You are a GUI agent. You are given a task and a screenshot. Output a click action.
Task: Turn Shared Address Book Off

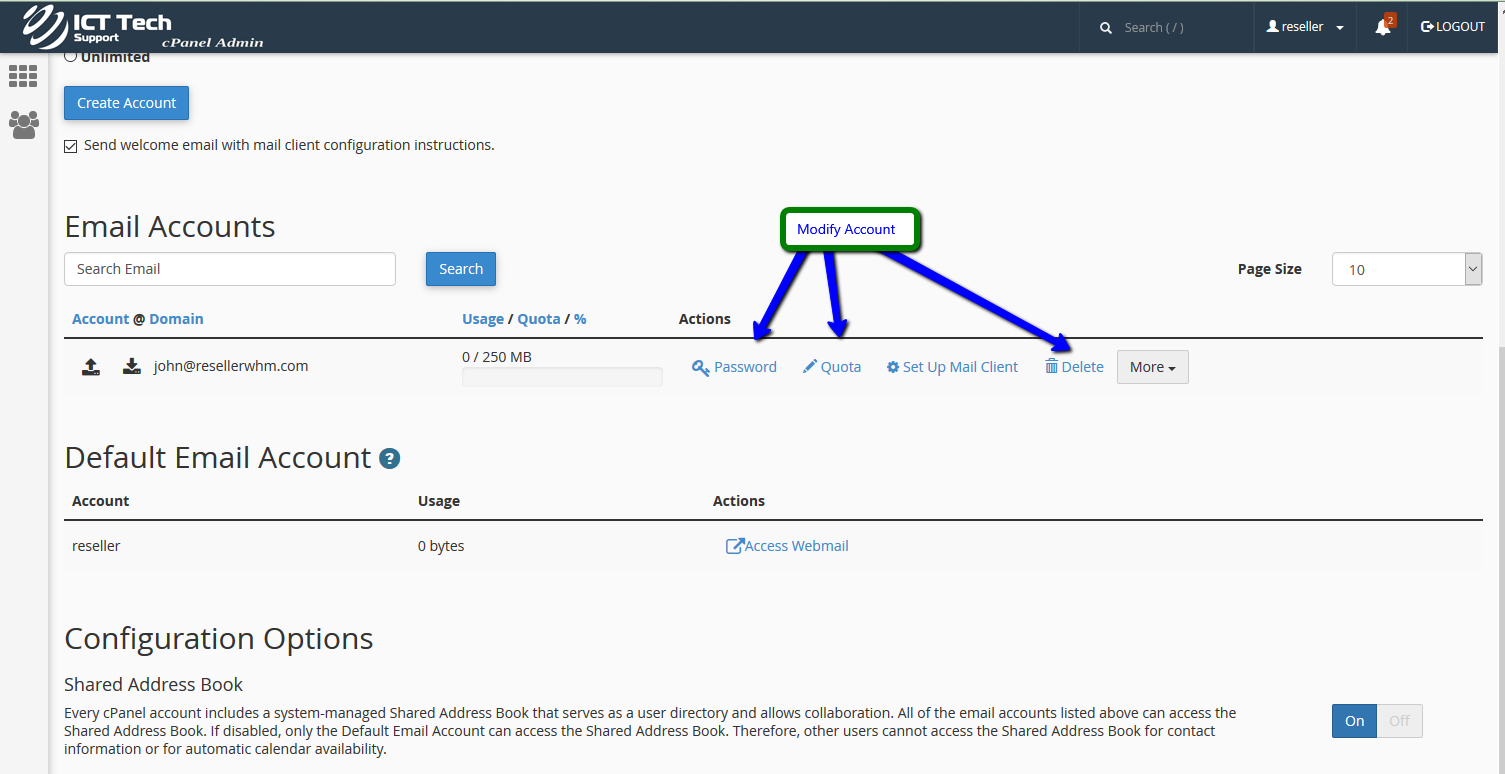(1399, 721)
